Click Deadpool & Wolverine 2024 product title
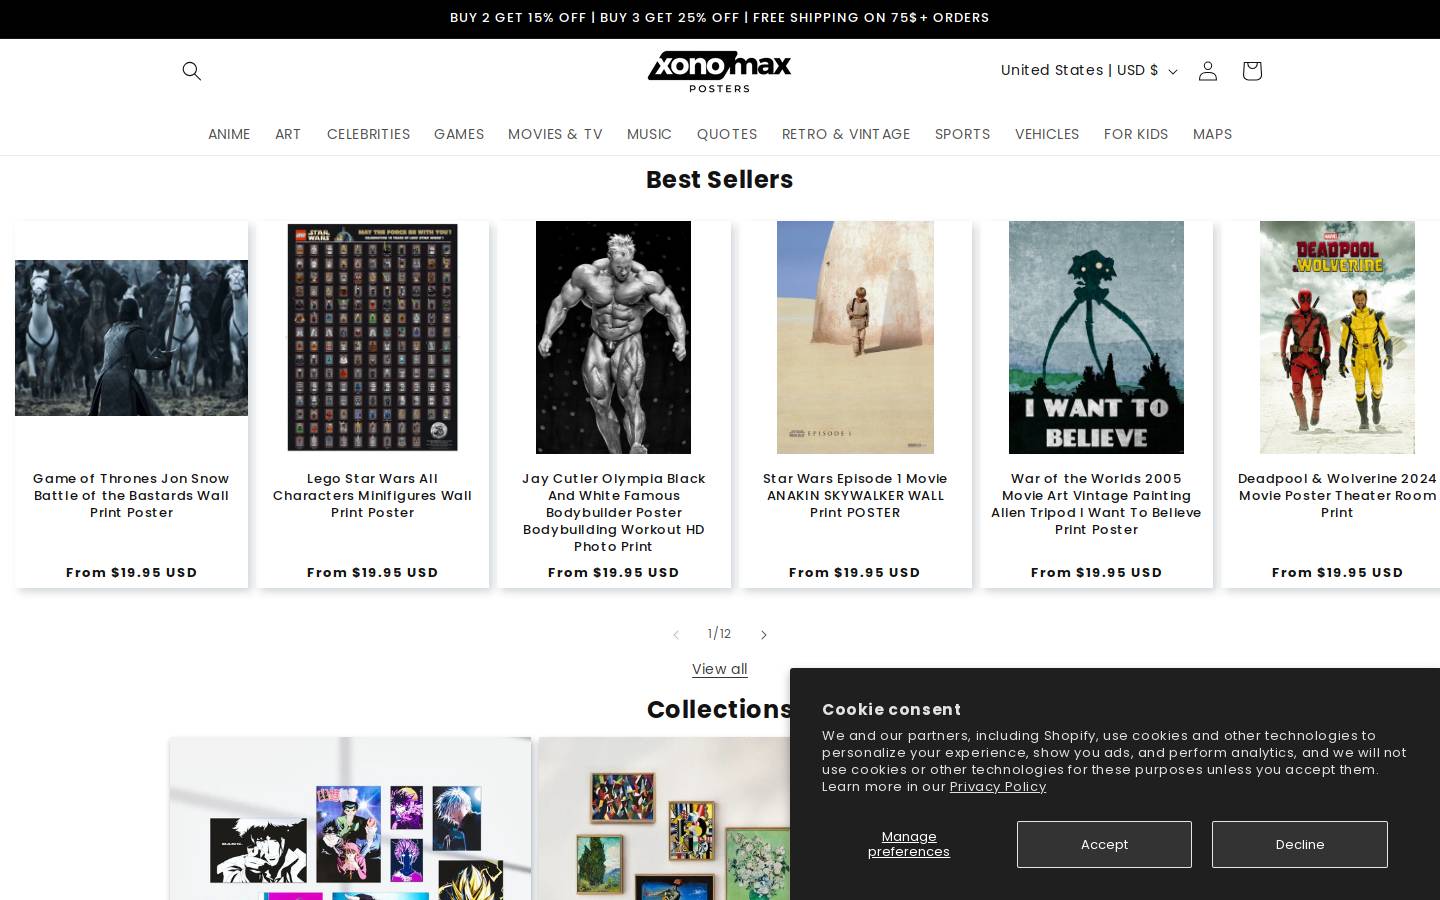Image resolution: width=1440 pixels, height=900 pixels. [x=1337, y=495]
